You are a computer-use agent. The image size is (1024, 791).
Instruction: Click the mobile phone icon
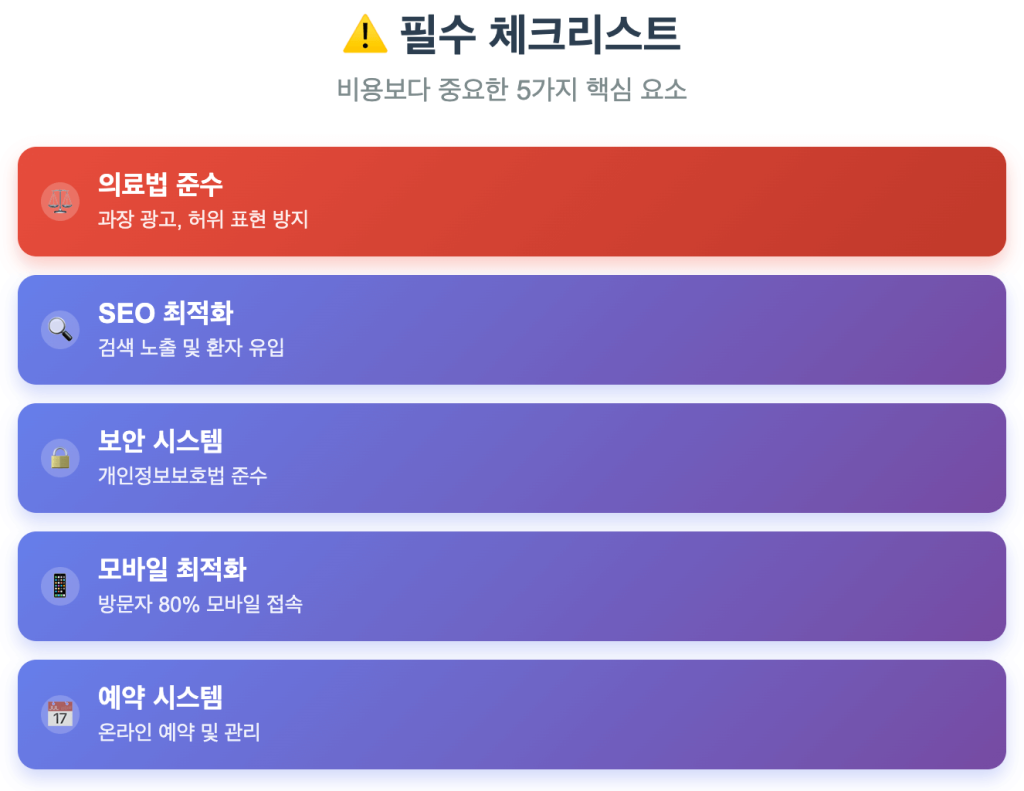click(x=60, y=586)
